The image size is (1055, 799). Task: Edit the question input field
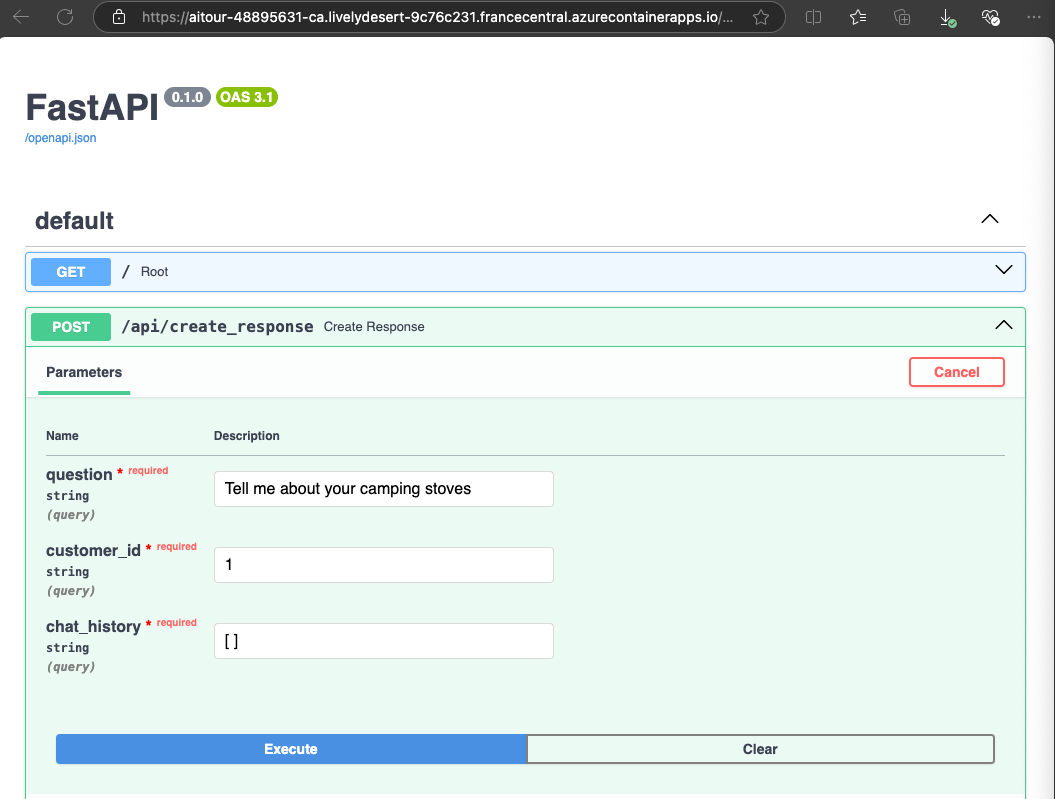(x=384, y=489)
